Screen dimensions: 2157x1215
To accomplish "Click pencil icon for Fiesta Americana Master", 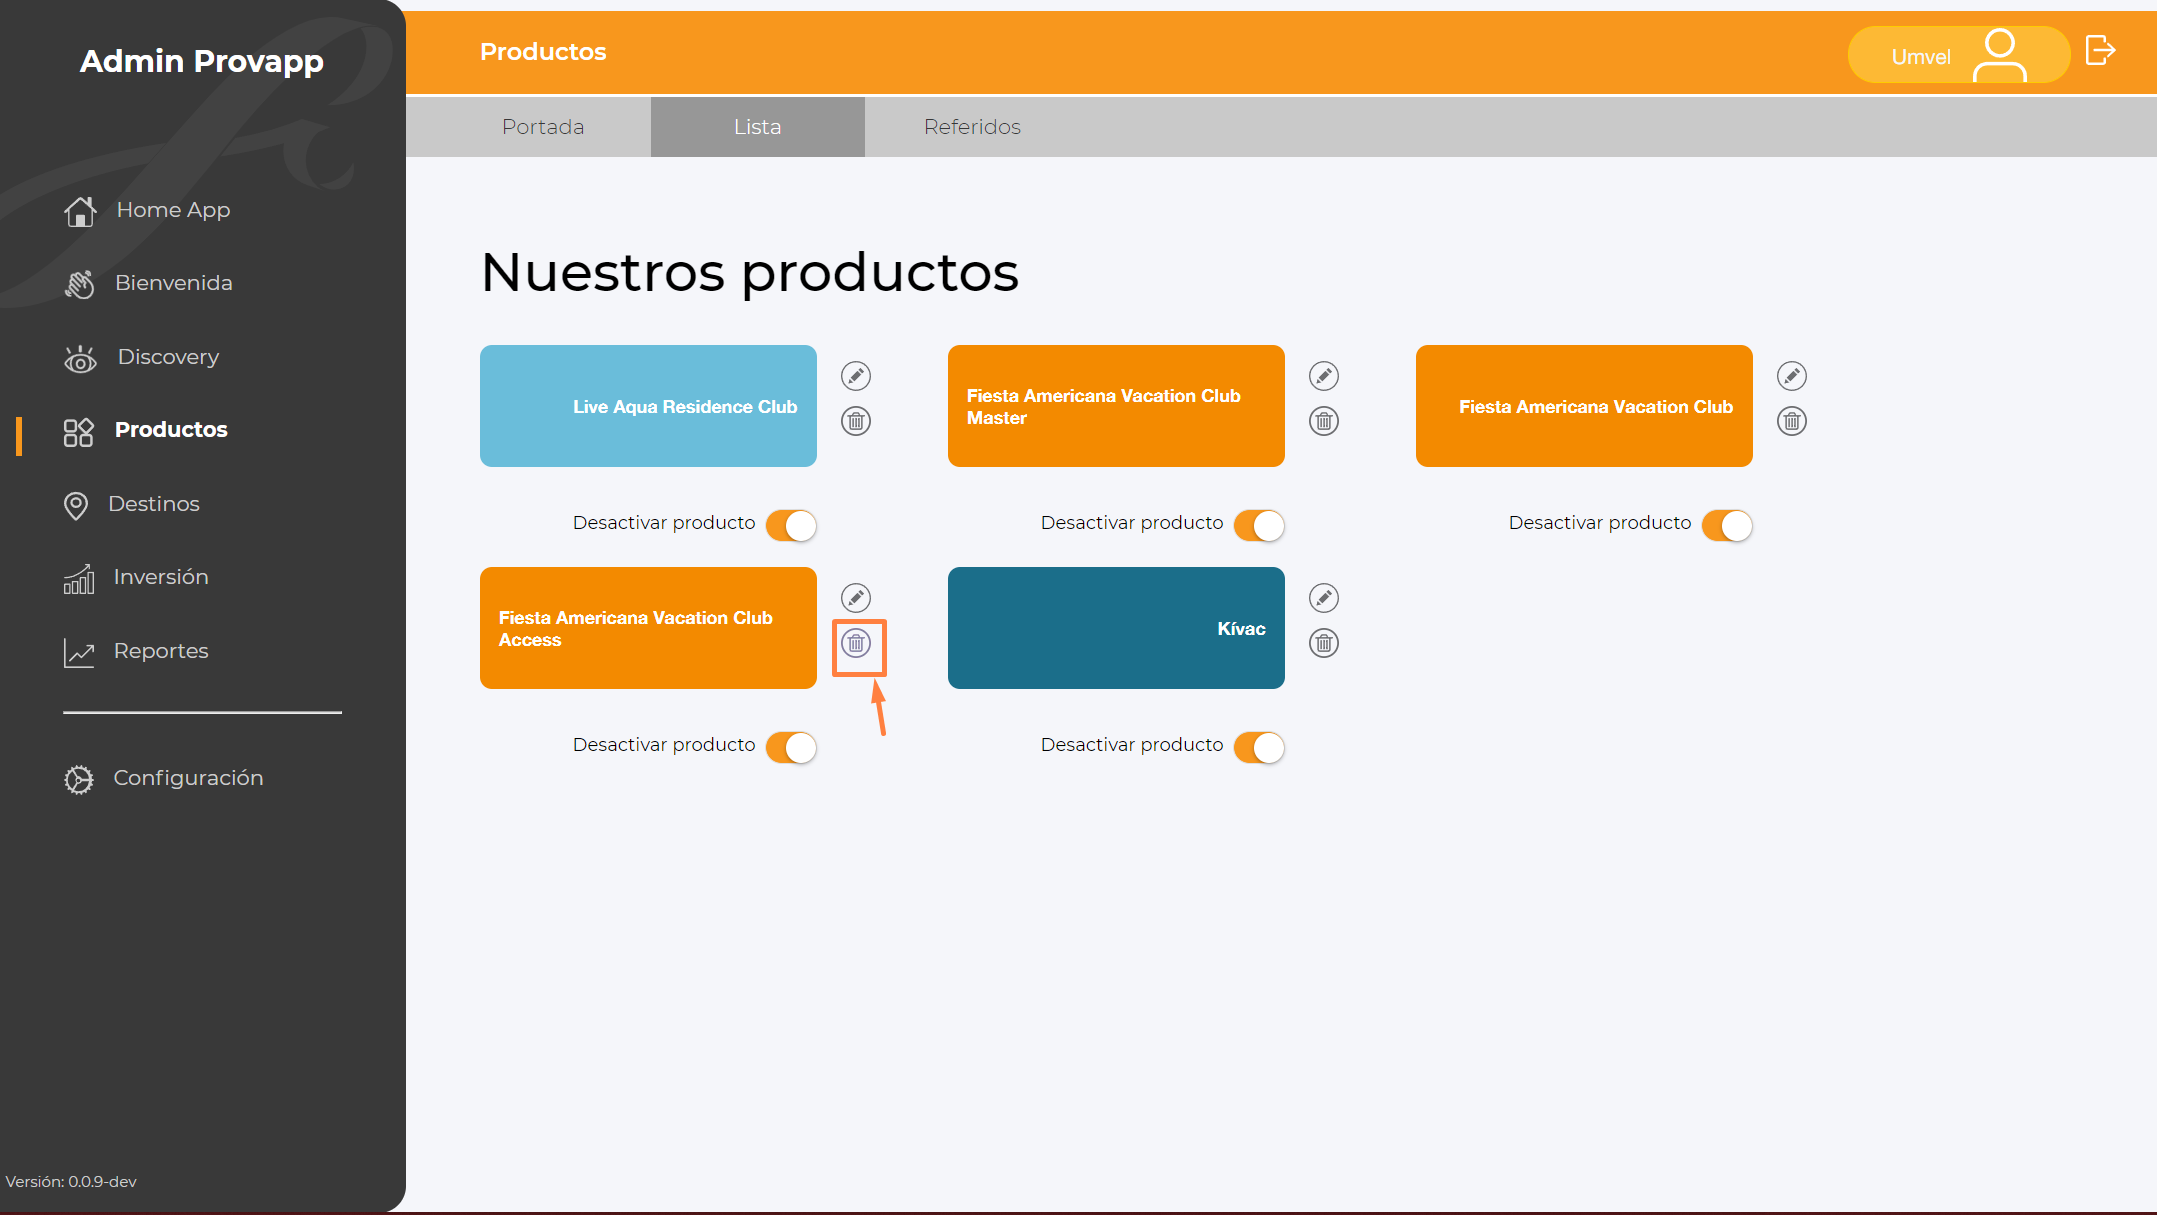I will tap(1323, 376).
